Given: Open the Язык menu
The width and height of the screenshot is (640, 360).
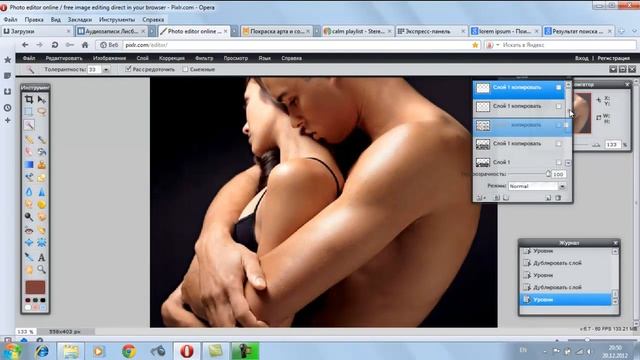Looking at the screenshot, I should 264,58.
